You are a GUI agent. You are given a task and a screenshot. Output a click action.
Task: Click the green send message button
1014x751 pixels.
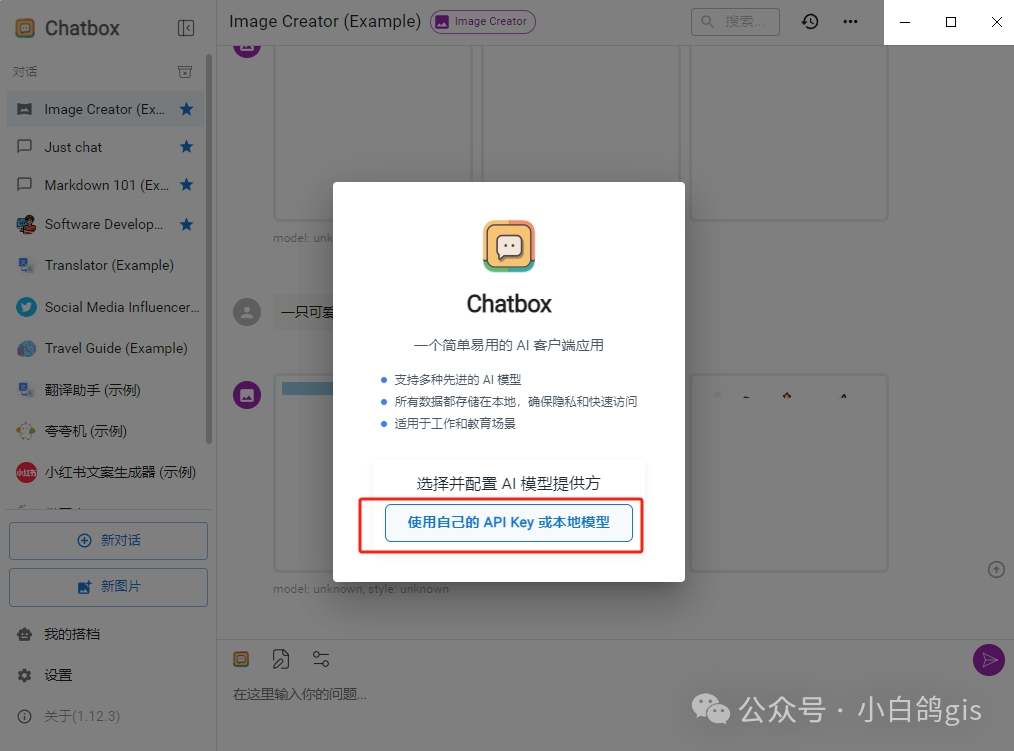(988, 660)
